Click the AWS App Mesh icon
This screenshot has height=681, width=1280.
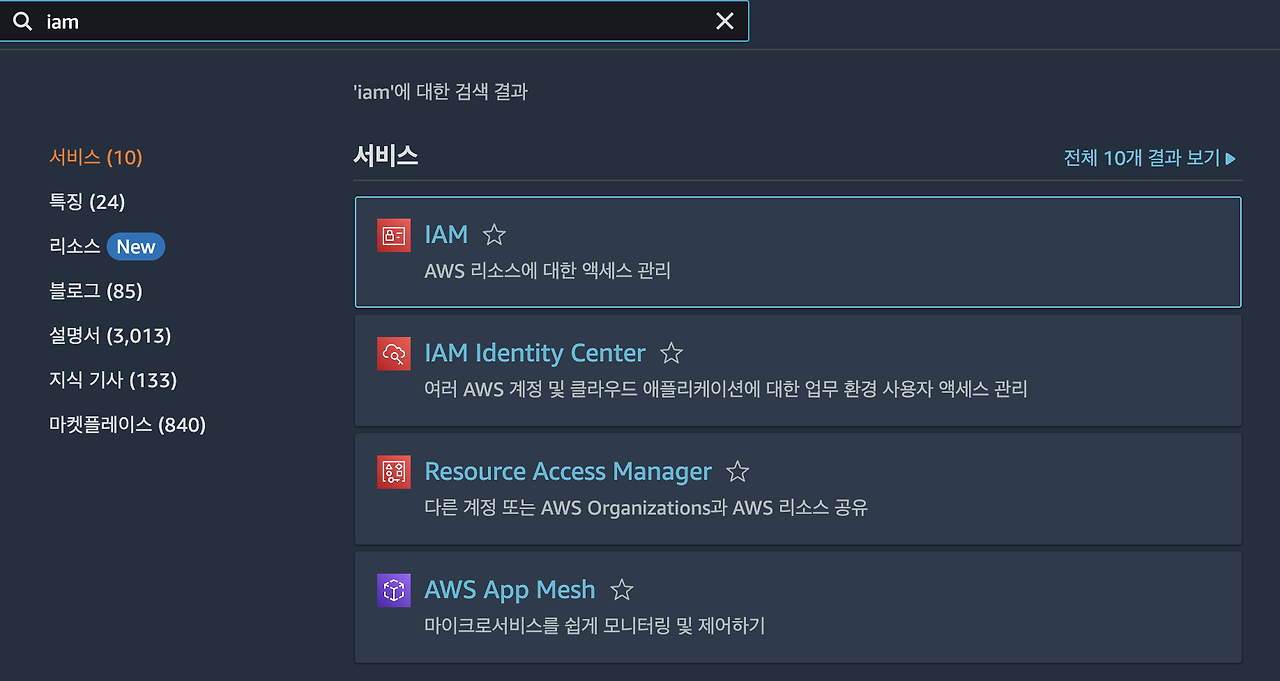pyautogui.click(x=394, y=590)
